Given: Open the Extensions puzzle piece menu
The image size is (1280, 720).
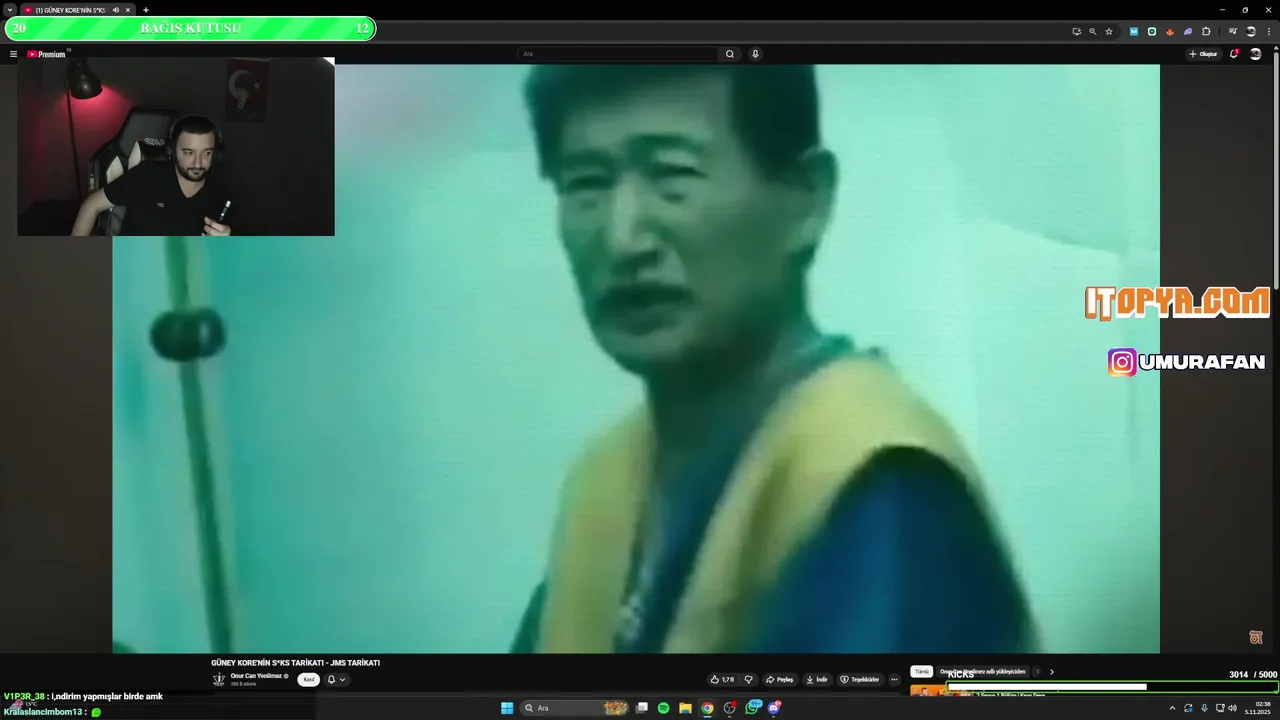Looking at the screenshot, I should click(x=1206, y=31).
